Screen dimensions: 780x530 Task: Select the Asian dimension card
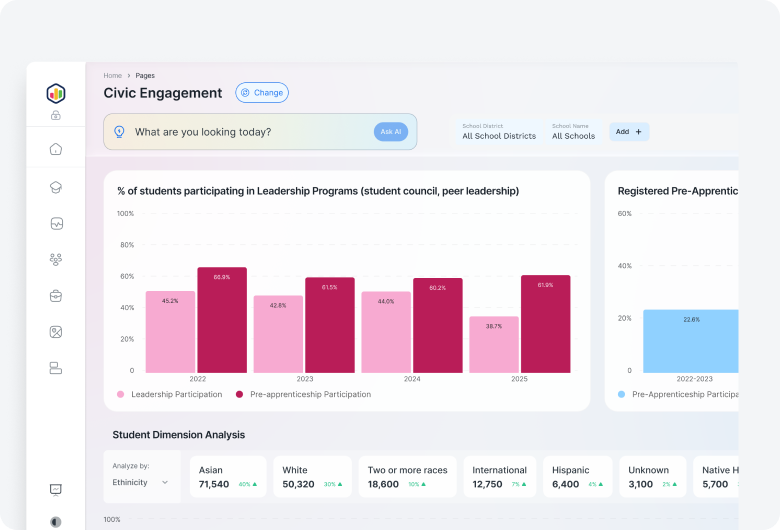point(227,477)
